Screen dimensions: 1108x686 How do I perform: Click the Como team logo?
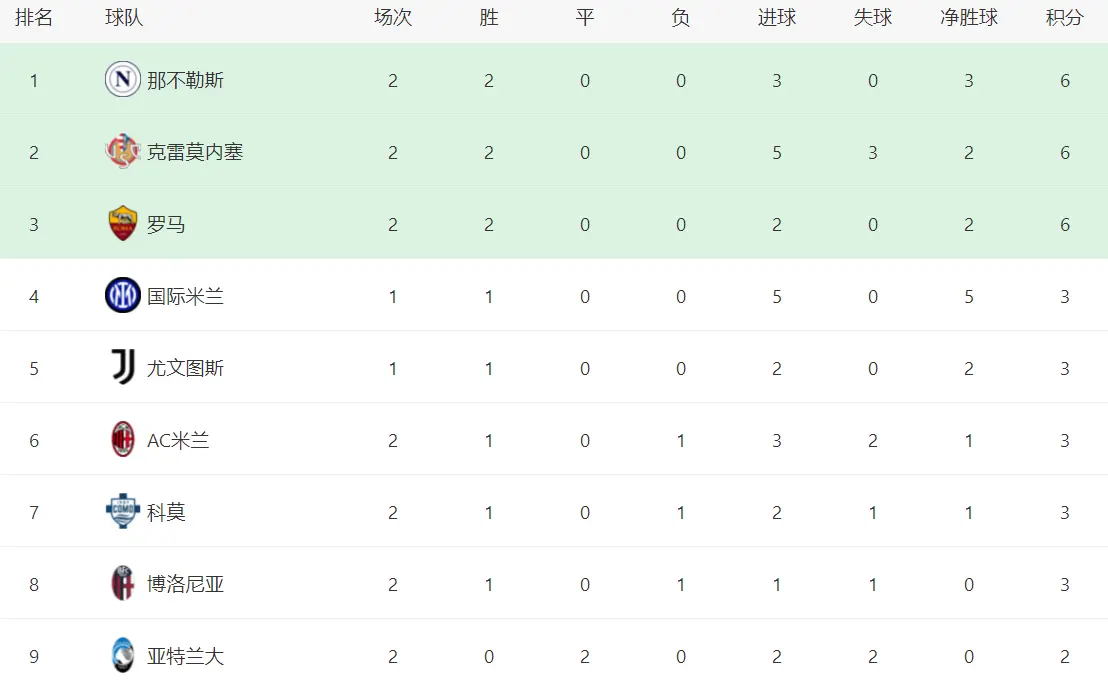coord(123,512)
